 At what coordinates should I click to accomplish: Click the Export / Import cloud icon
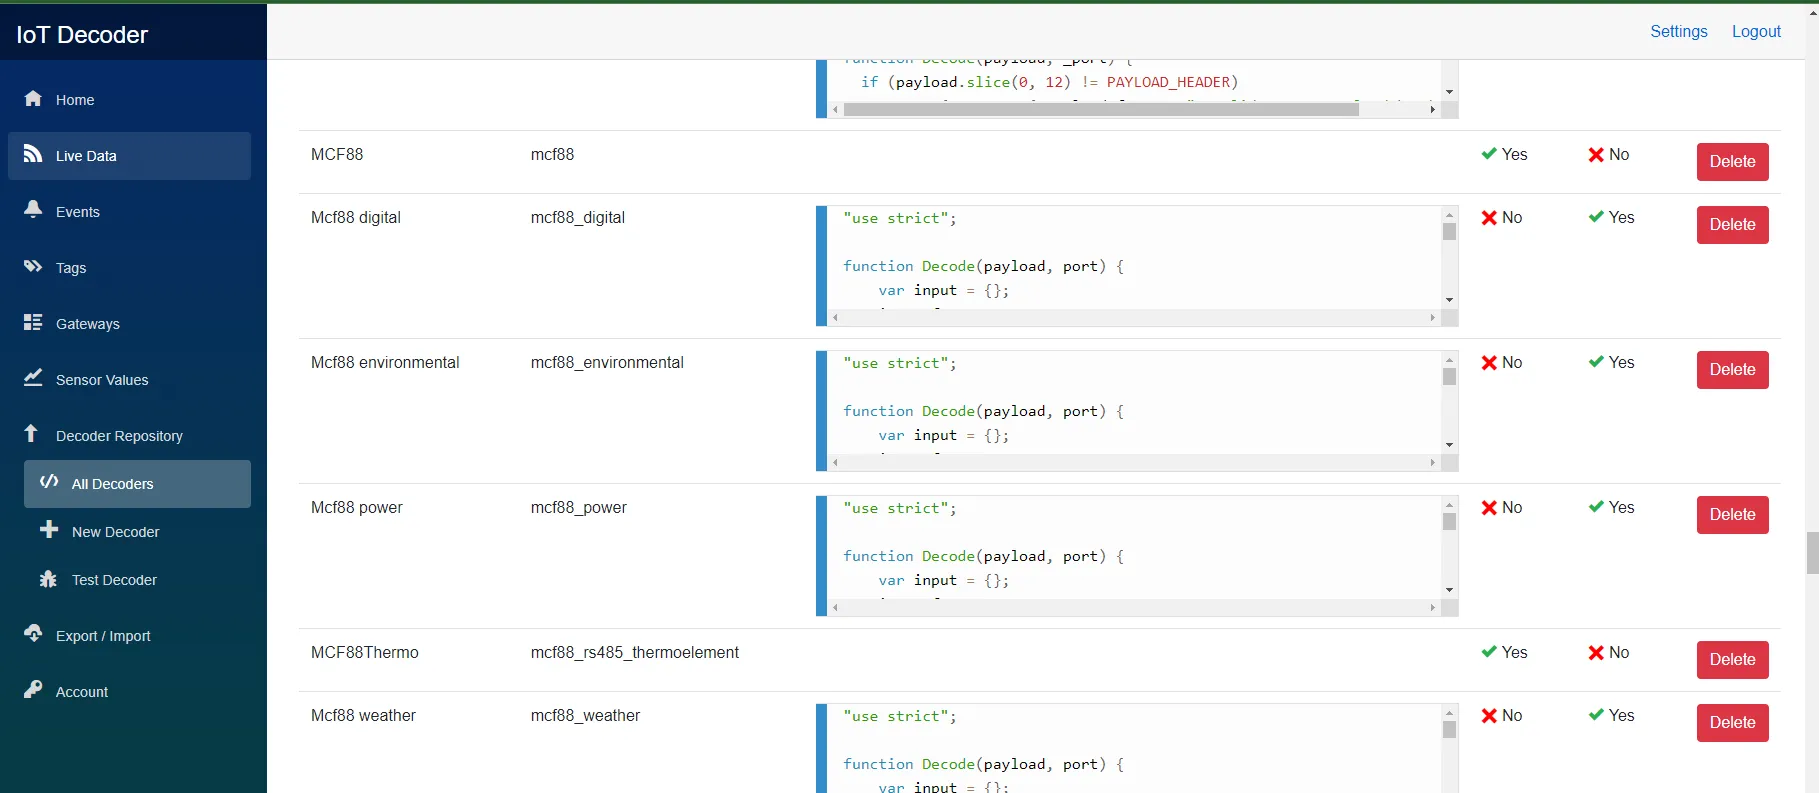33,634
